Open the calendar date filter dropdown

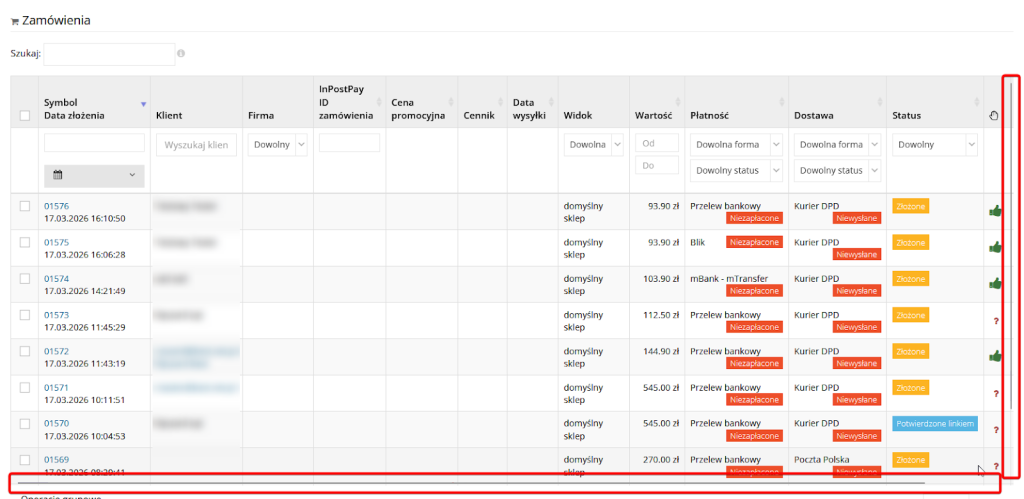click(x=94, y=176)
